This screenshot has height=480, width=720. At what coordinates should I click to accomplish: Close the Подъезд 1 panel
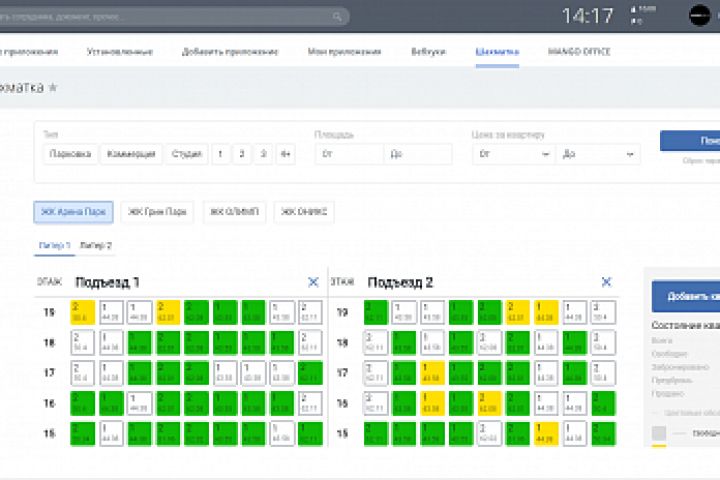[313, 283]
